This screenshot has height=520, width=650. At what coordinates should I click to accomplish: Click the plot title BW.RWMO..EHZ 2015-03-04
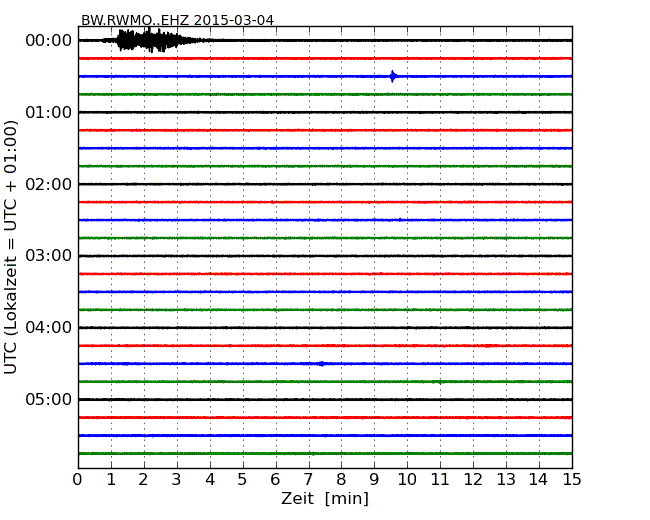(177, 20)
